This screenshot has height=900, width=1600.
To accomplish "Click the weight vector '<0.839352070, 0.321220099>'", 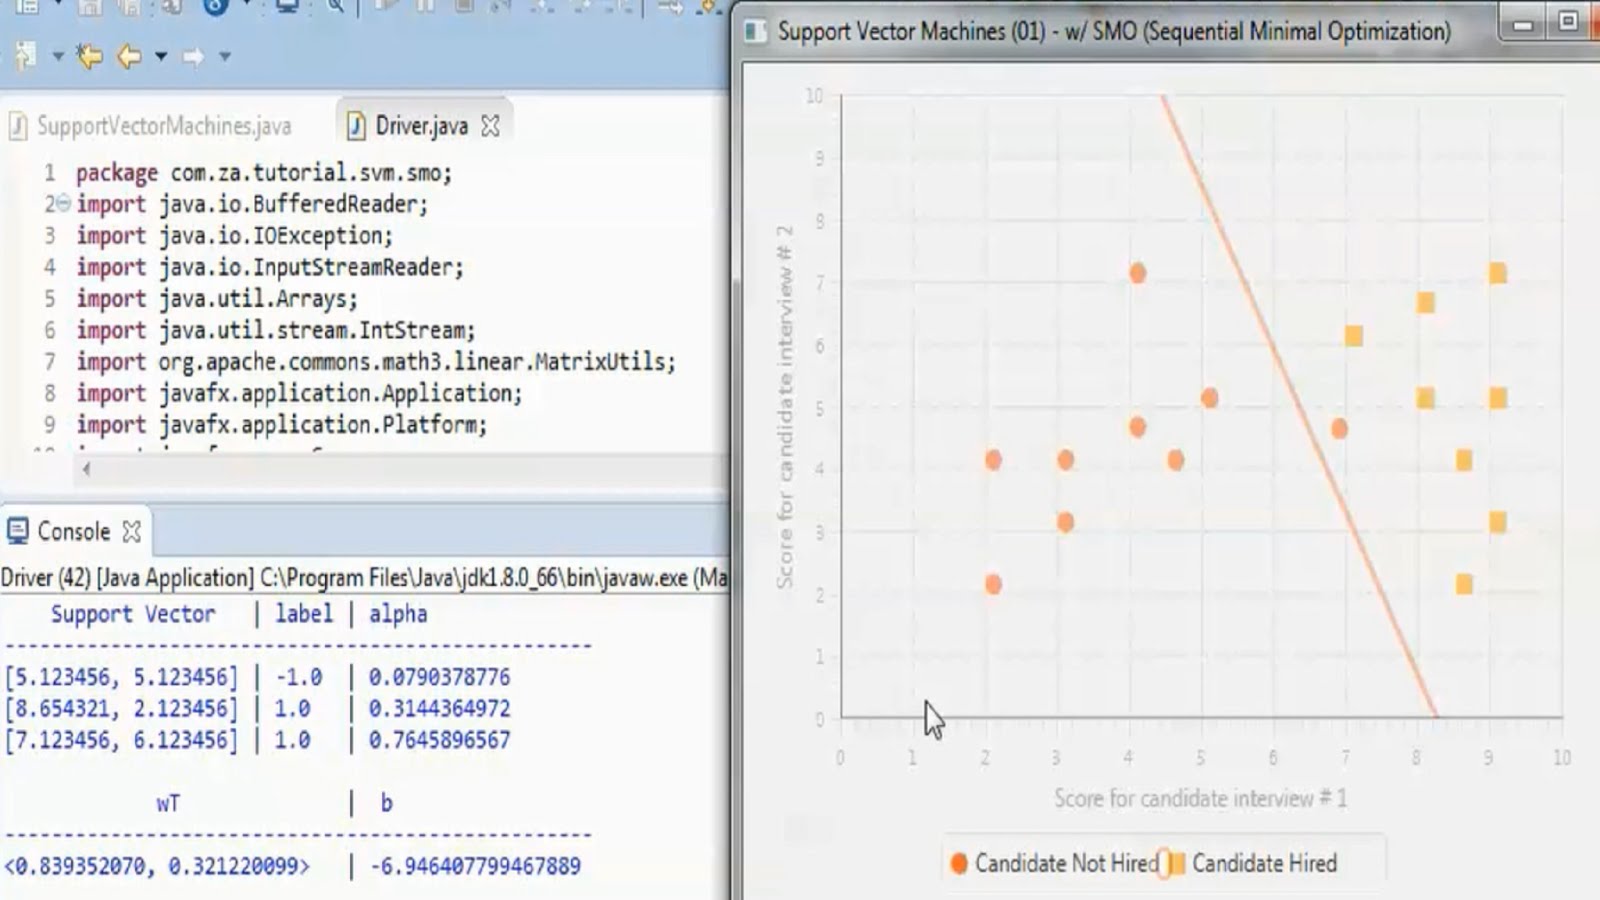I will 157,866.
